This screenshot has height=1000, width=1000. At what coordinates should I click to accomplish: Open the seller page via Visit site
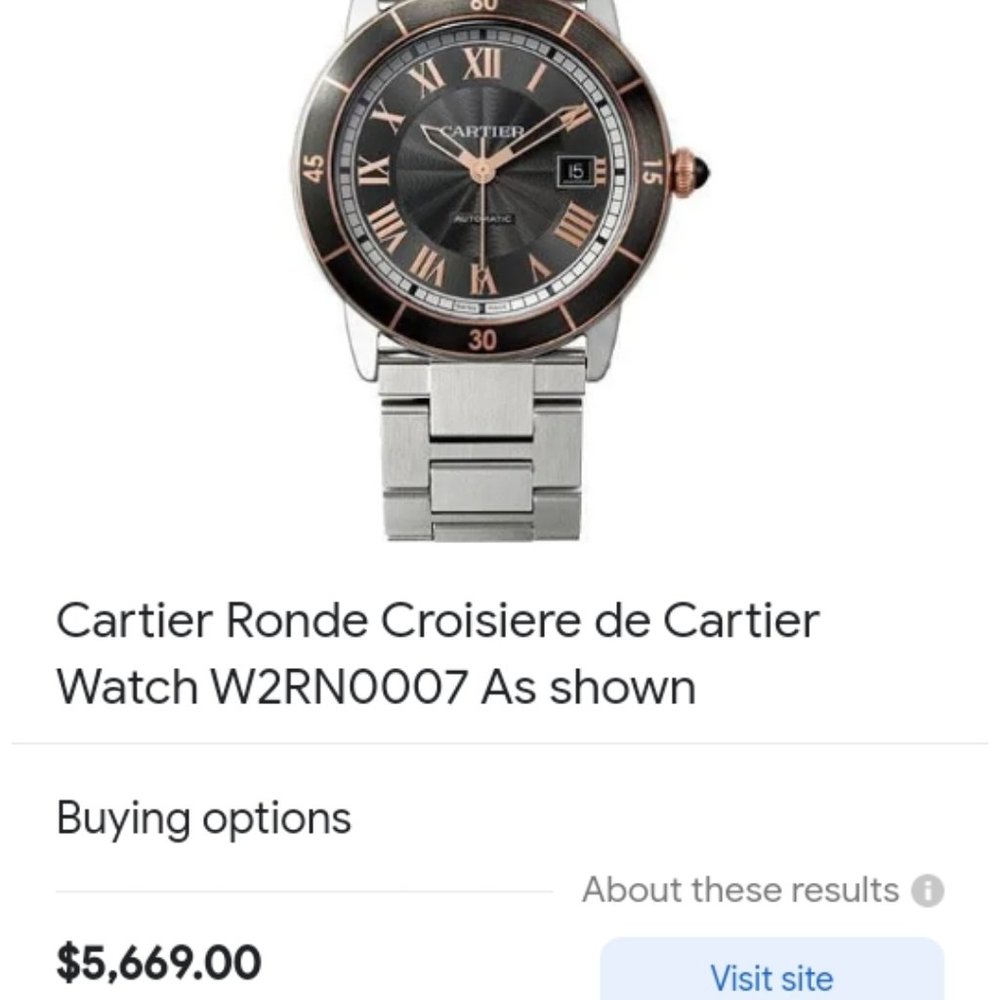pyautogui.click(x=770, y=975)
